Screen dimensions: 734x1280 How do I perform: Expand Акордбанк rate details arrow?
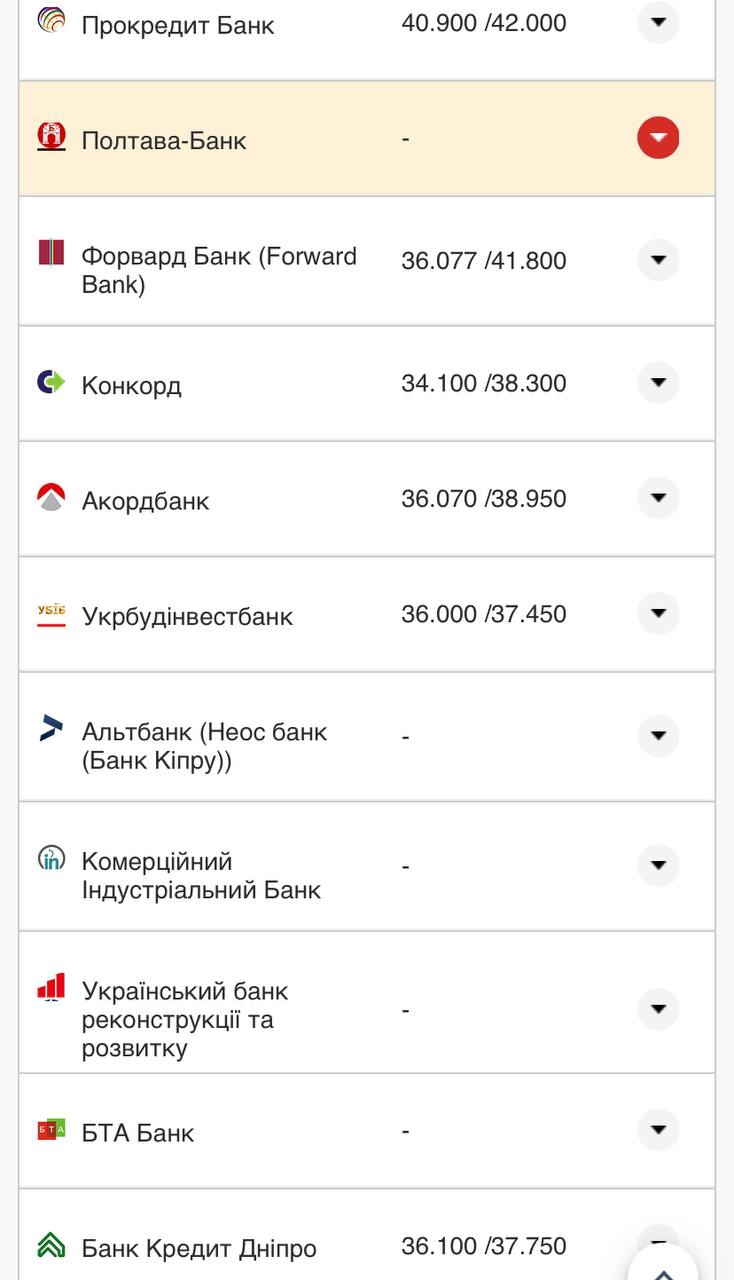click(x=658, y=498)
